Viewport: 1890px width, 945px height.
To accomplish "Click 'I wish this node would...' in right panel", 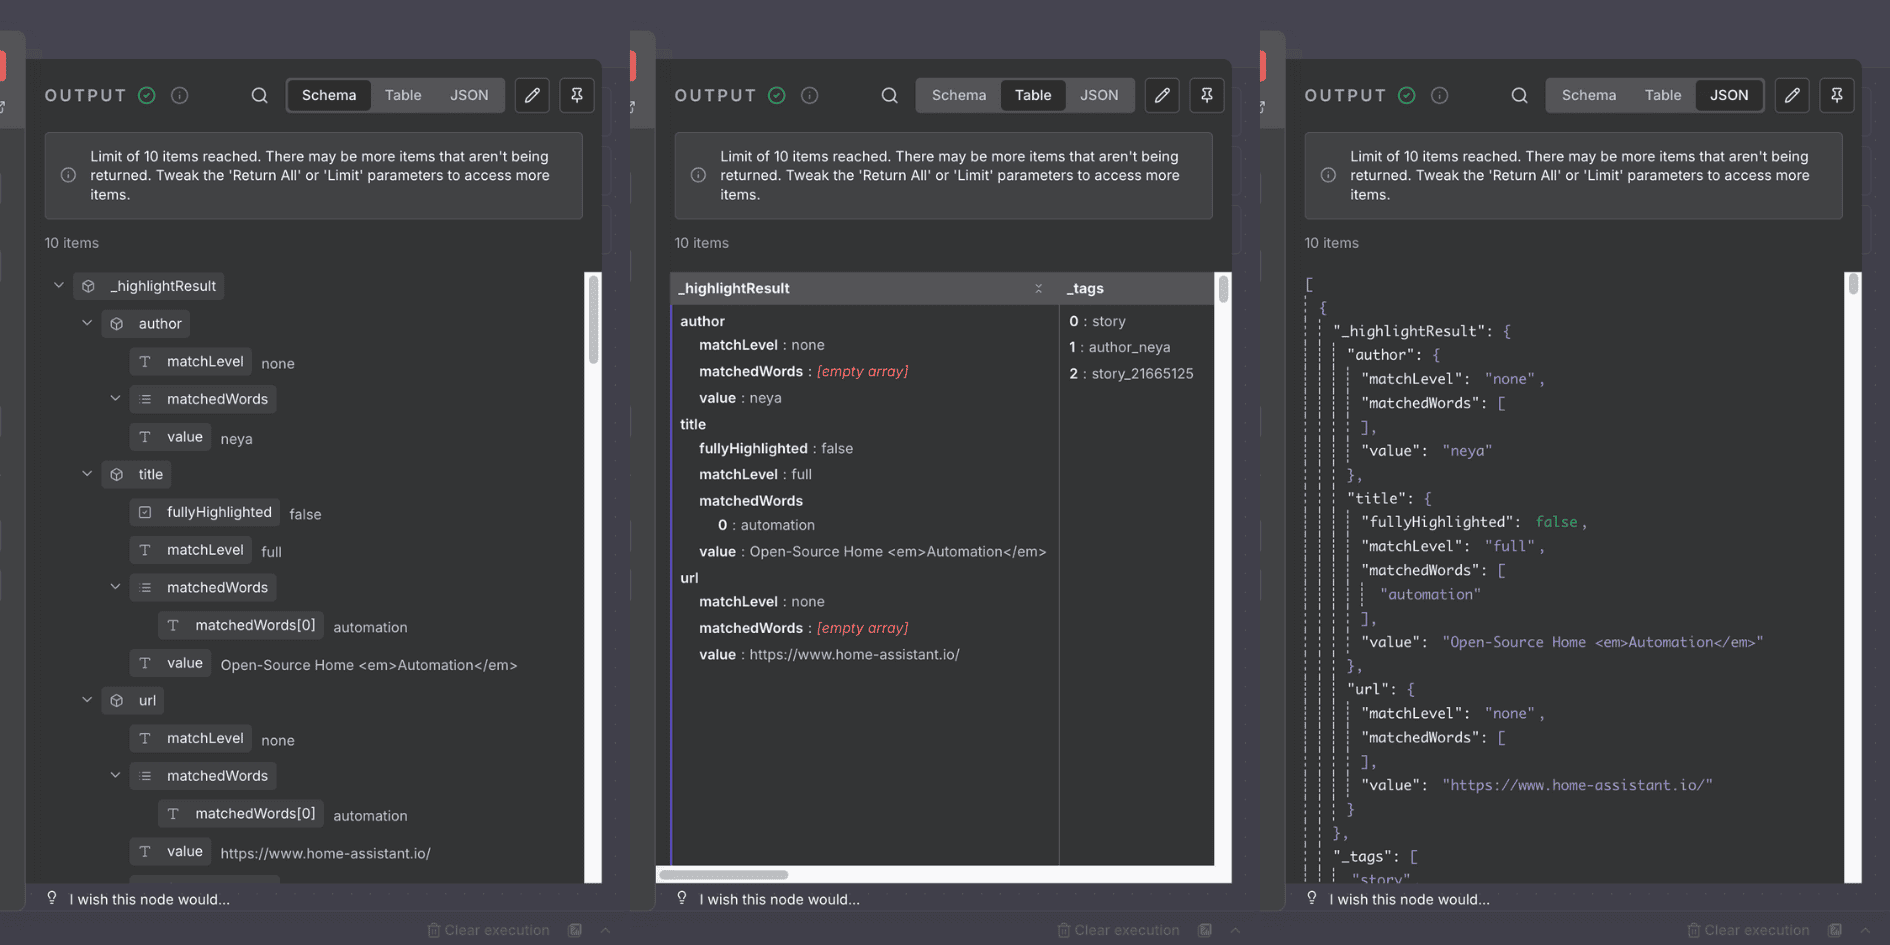I will (1410, 899).
